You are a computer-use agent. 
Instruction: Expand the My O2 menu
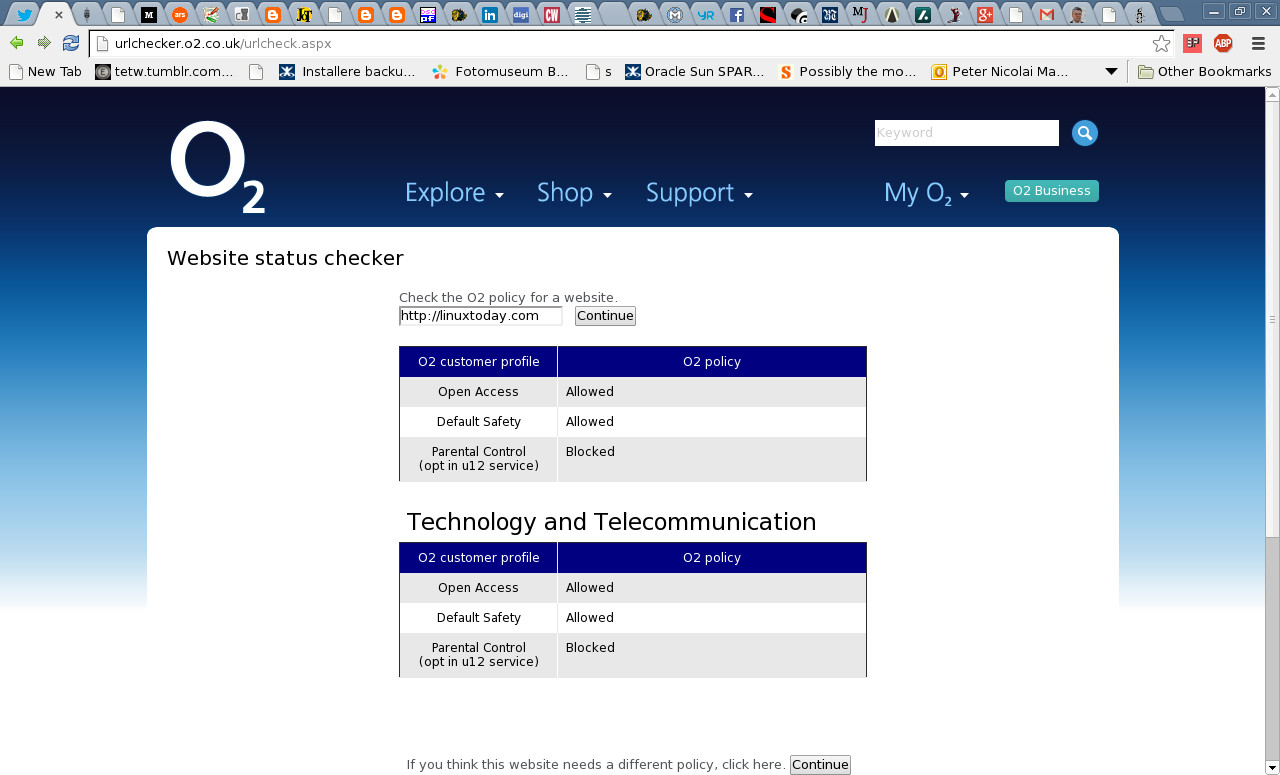[926, 193]
